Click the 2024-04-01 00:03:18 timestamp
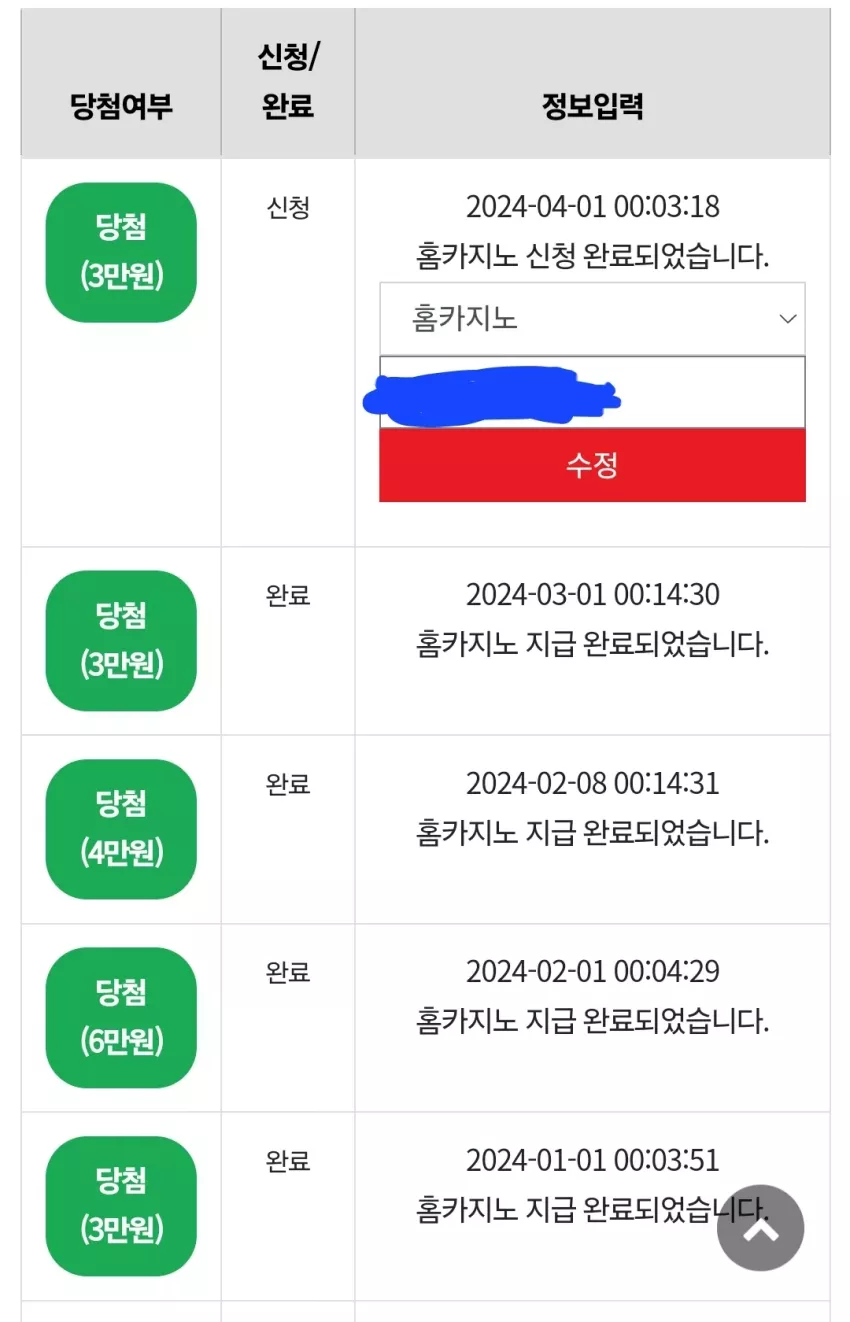 [x=592, y=207]
